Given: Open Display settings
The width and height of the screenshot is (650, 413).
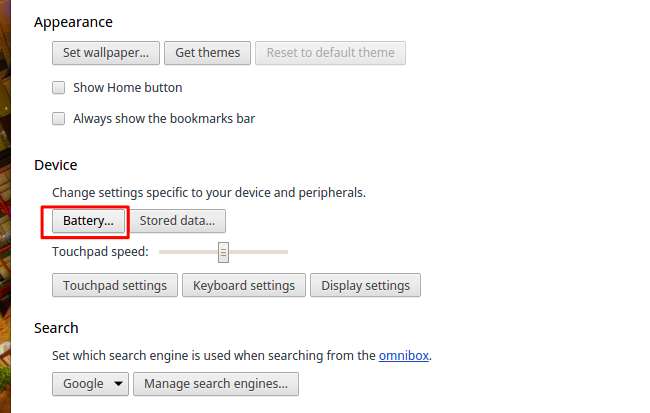Looking at the screenshot, I should click(365, 285).
